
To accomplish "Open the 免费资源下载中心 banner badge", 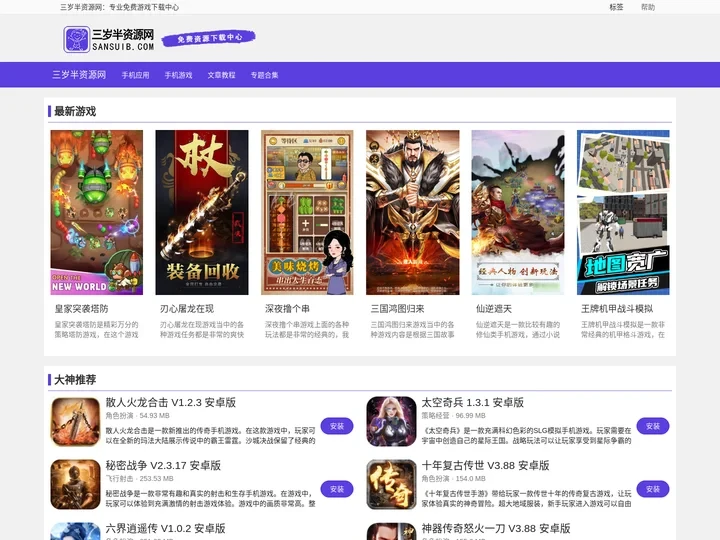I will pyautogui.click(x=209, y=38).
